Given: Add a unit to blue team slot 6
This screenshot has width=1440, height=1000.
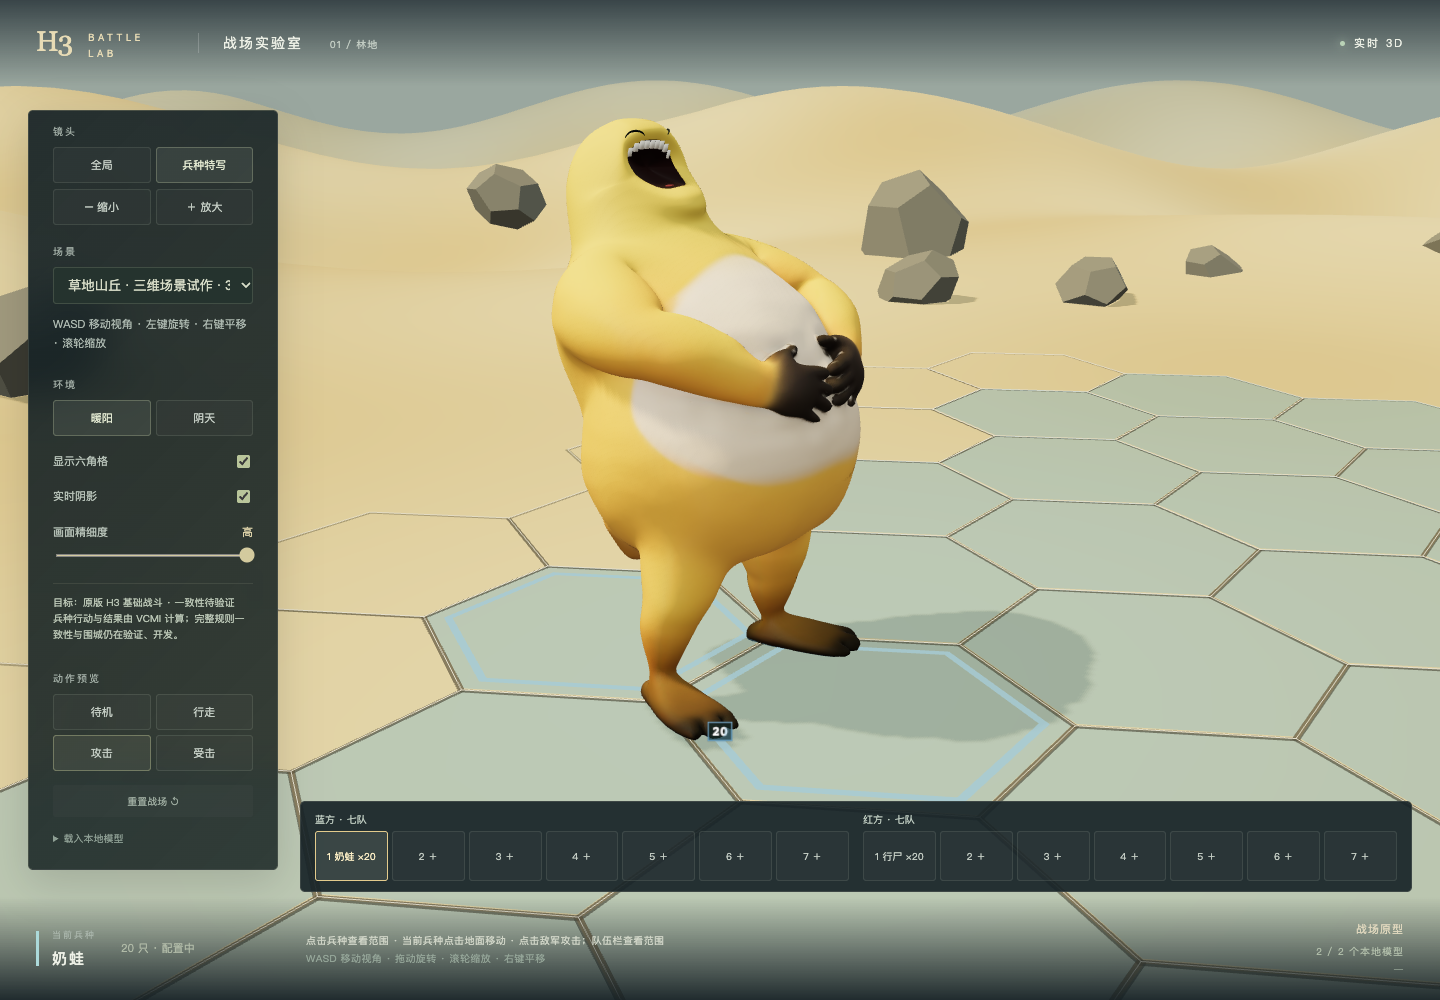Looking at the screenshot, I should point(735,856).
